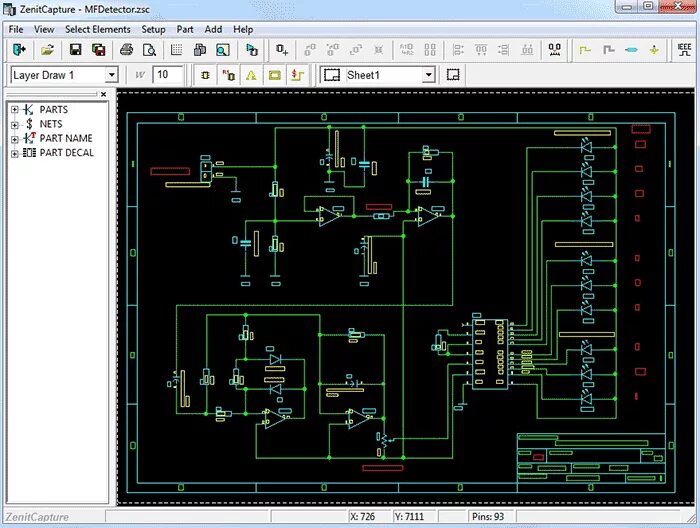Select the PART NAME label in the tree
The image size is (700, 528).
(66, 138)
